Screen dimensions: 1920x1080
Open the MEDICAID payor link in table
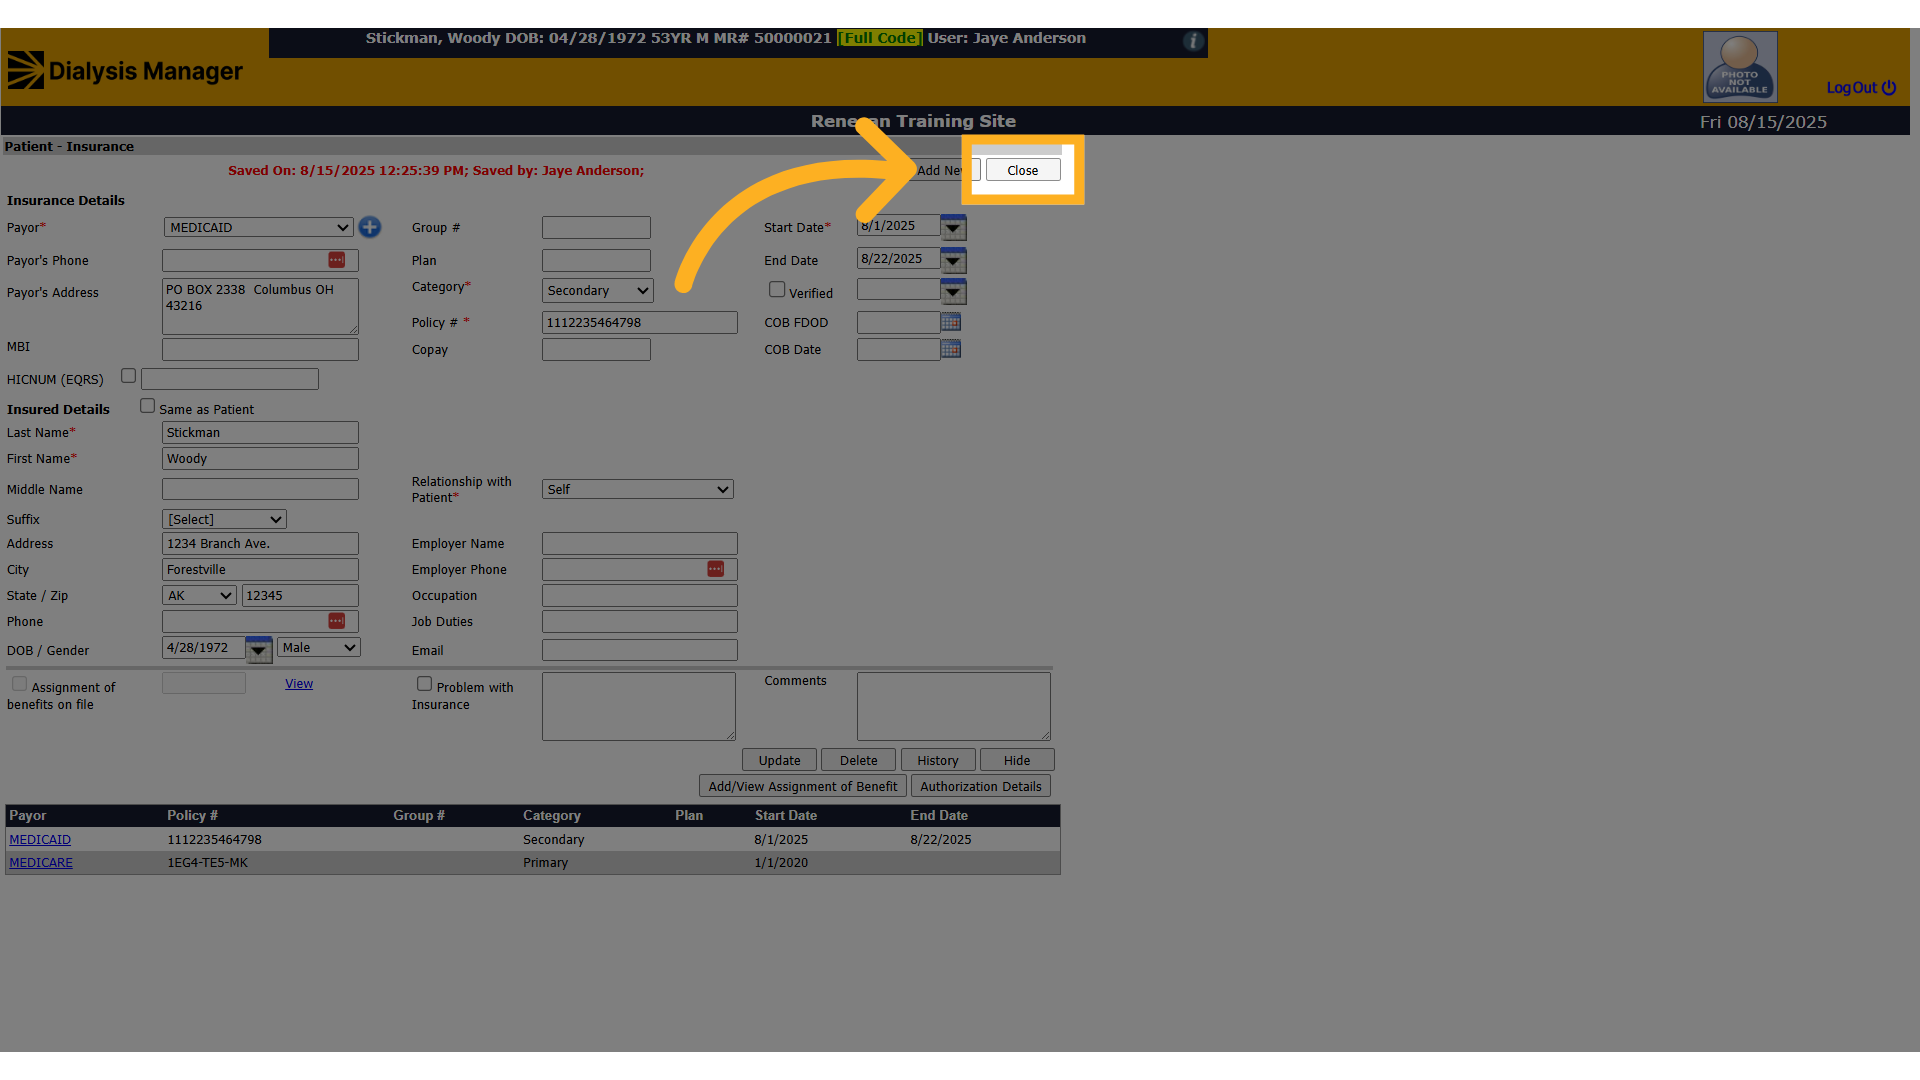[40, 839]
